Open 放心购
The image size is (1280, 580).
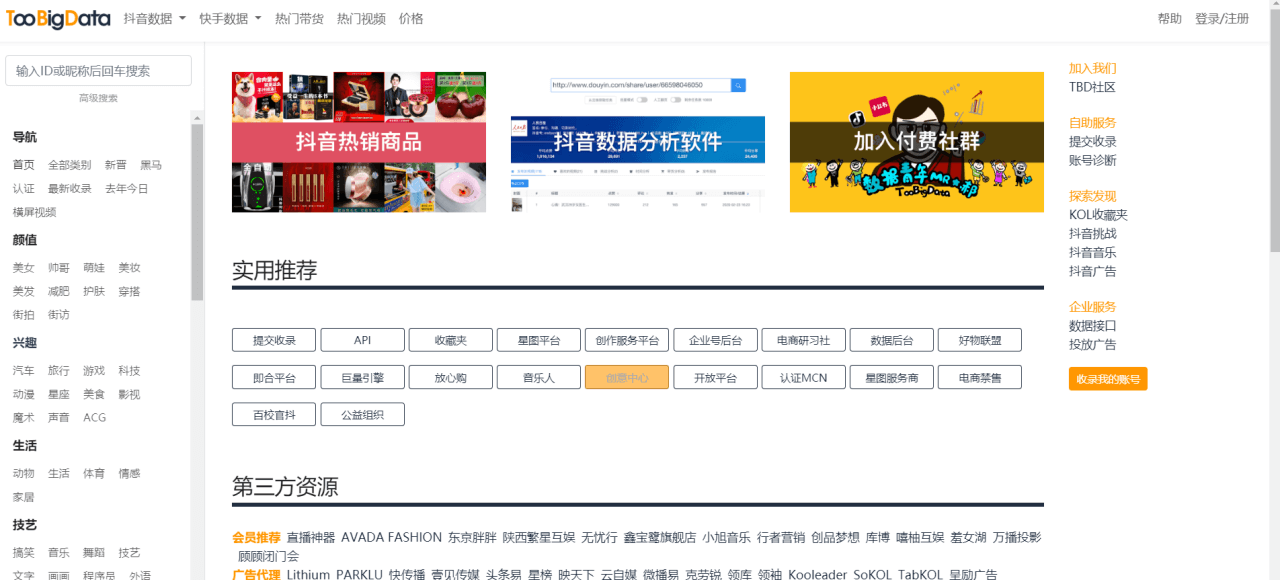[451, 377]
